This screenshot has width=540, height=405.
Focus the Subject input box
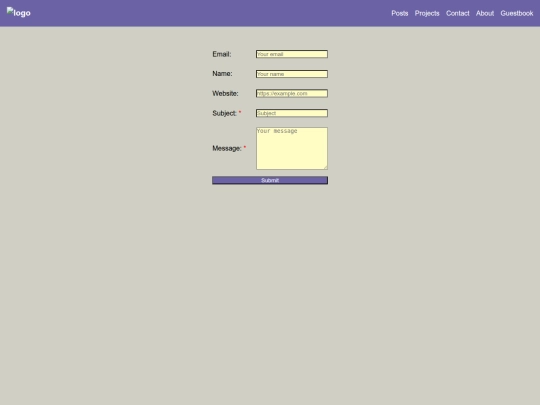292,113
